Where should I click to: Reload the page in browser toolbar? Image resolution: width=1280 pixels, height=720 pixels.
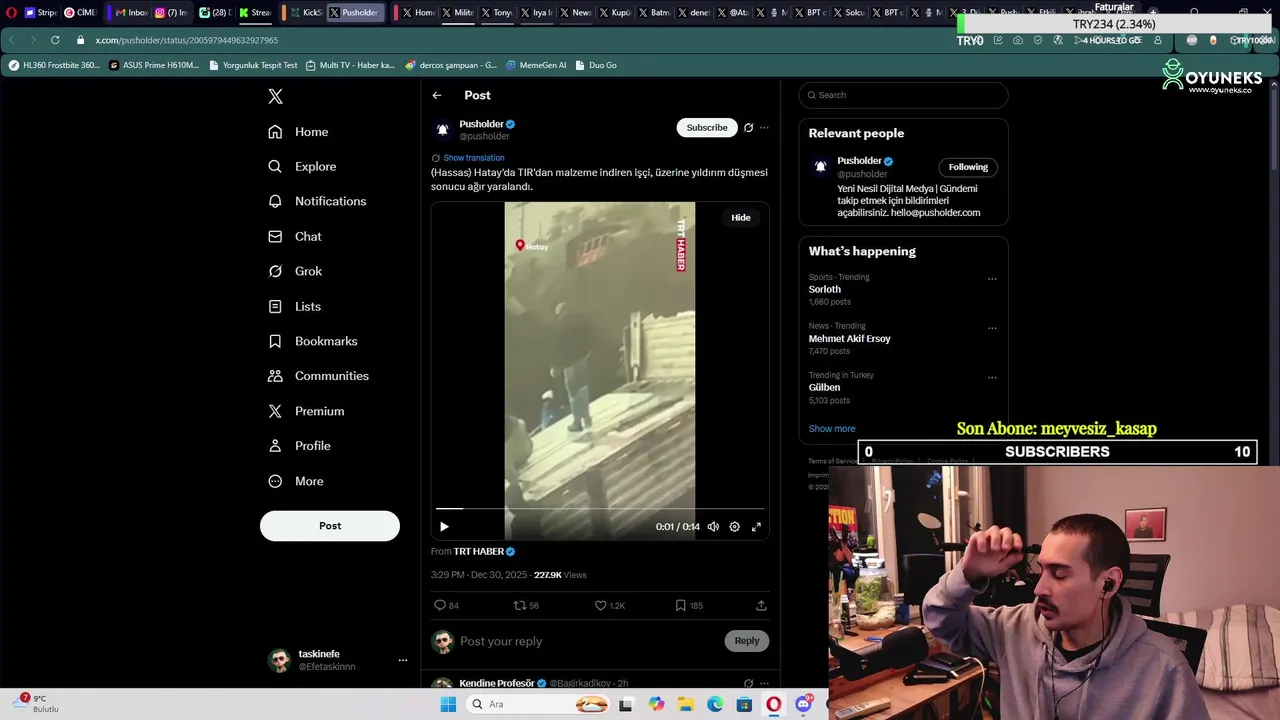pos(55,40)
